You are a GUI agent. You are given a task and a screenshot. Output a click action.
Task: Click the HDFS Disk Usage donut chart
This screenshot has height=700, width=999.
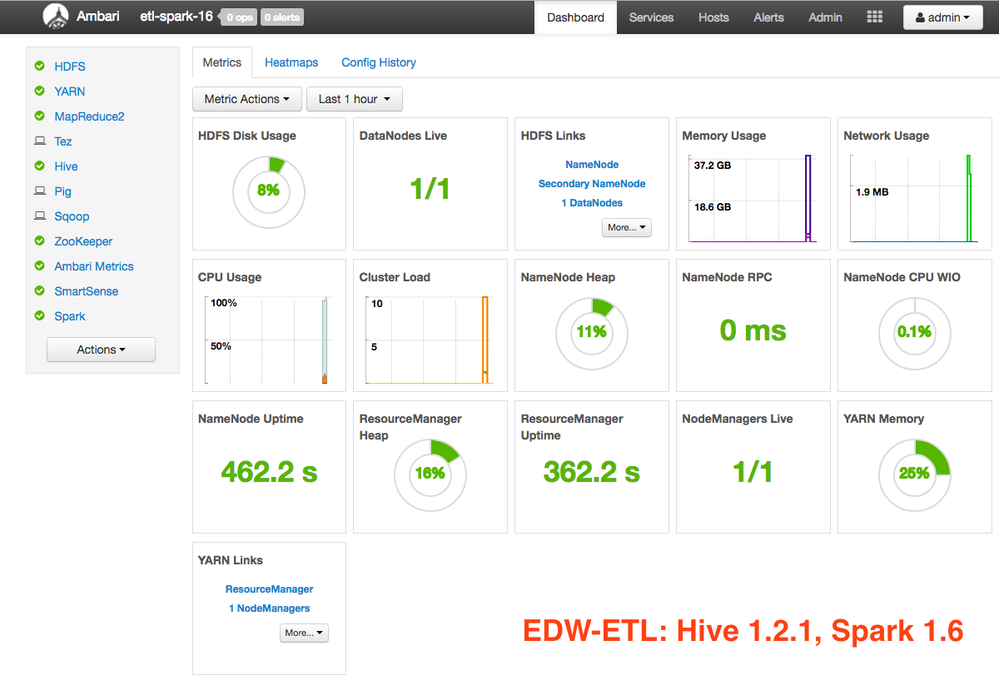tap(268, 192)
